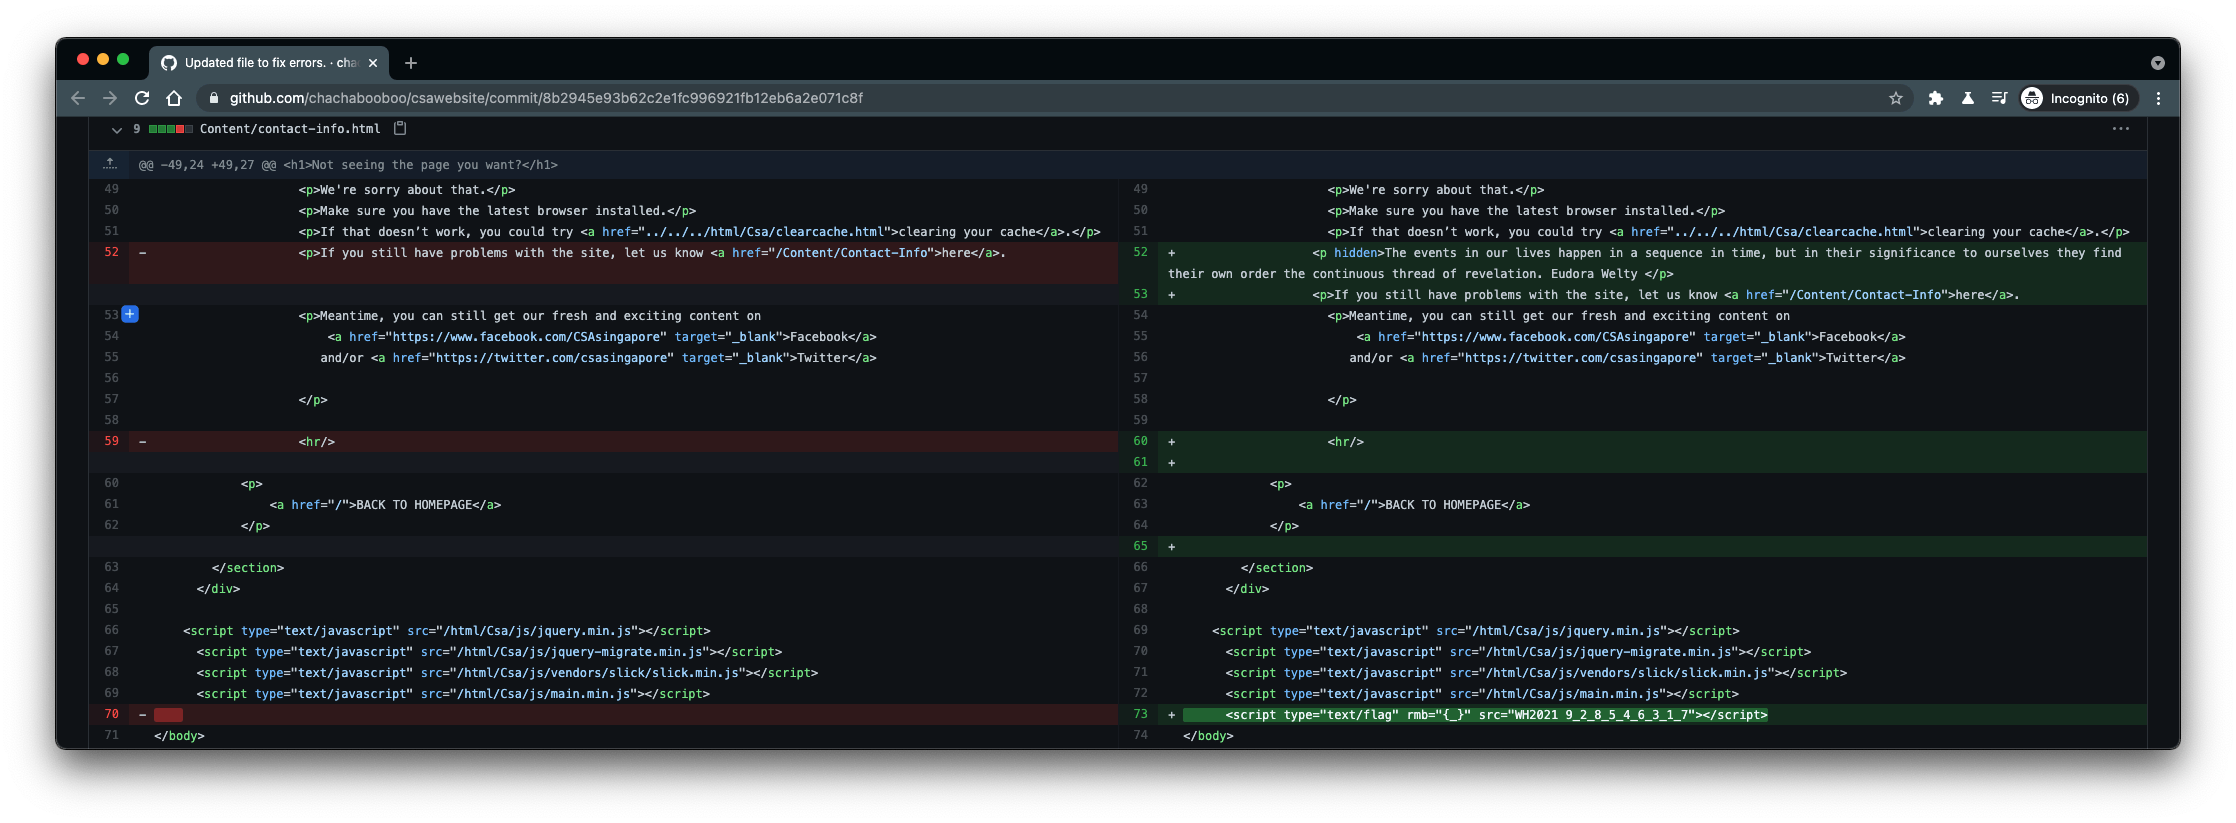Click the Content/contact-info.html file name
Image resolution: width=2236 pixels, height=823 pixels.
pyautogui.click(x=290, y=129)
